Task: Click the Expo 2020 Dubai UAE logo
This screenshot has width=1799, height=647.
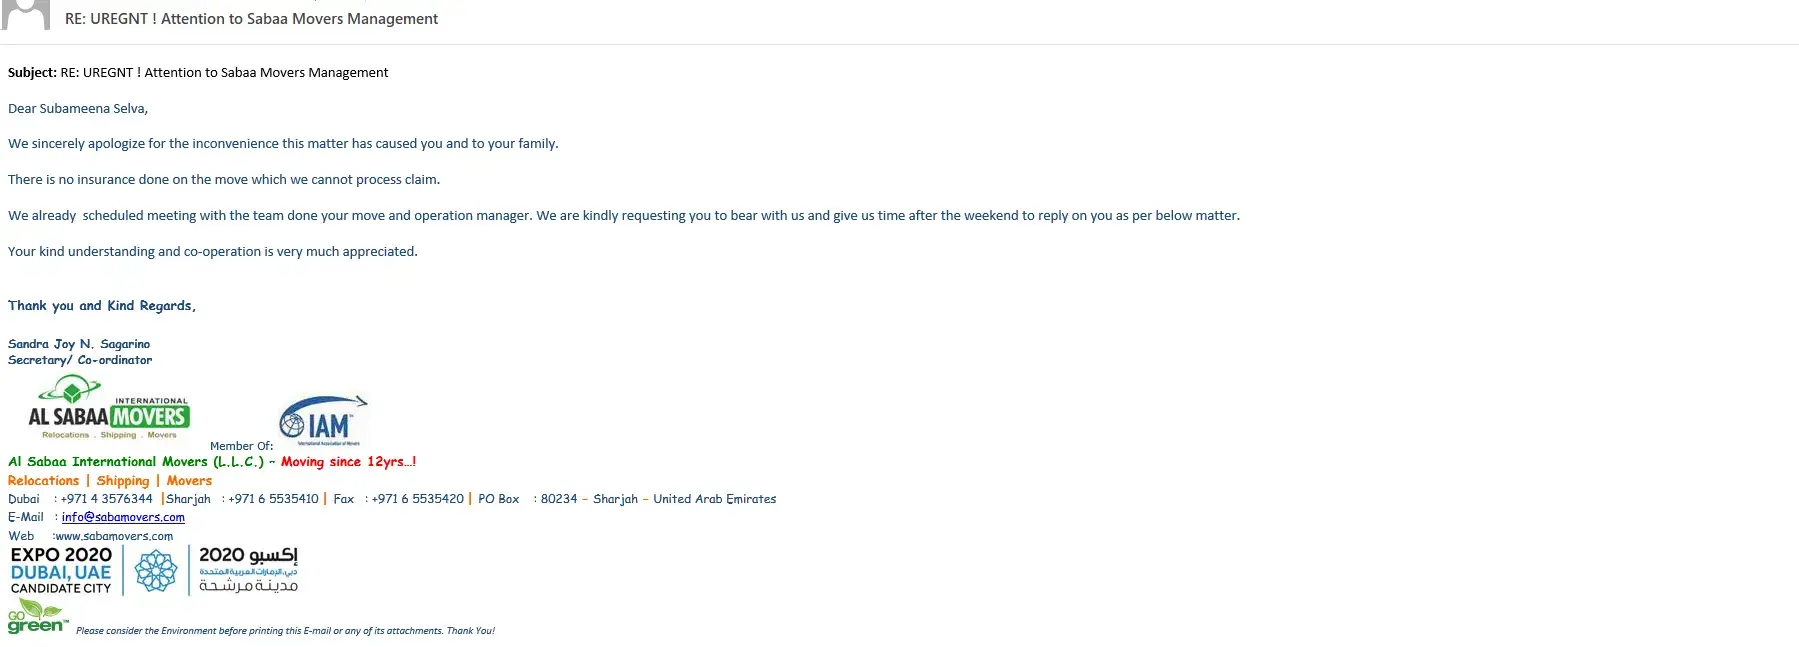Action: point(61,571)
